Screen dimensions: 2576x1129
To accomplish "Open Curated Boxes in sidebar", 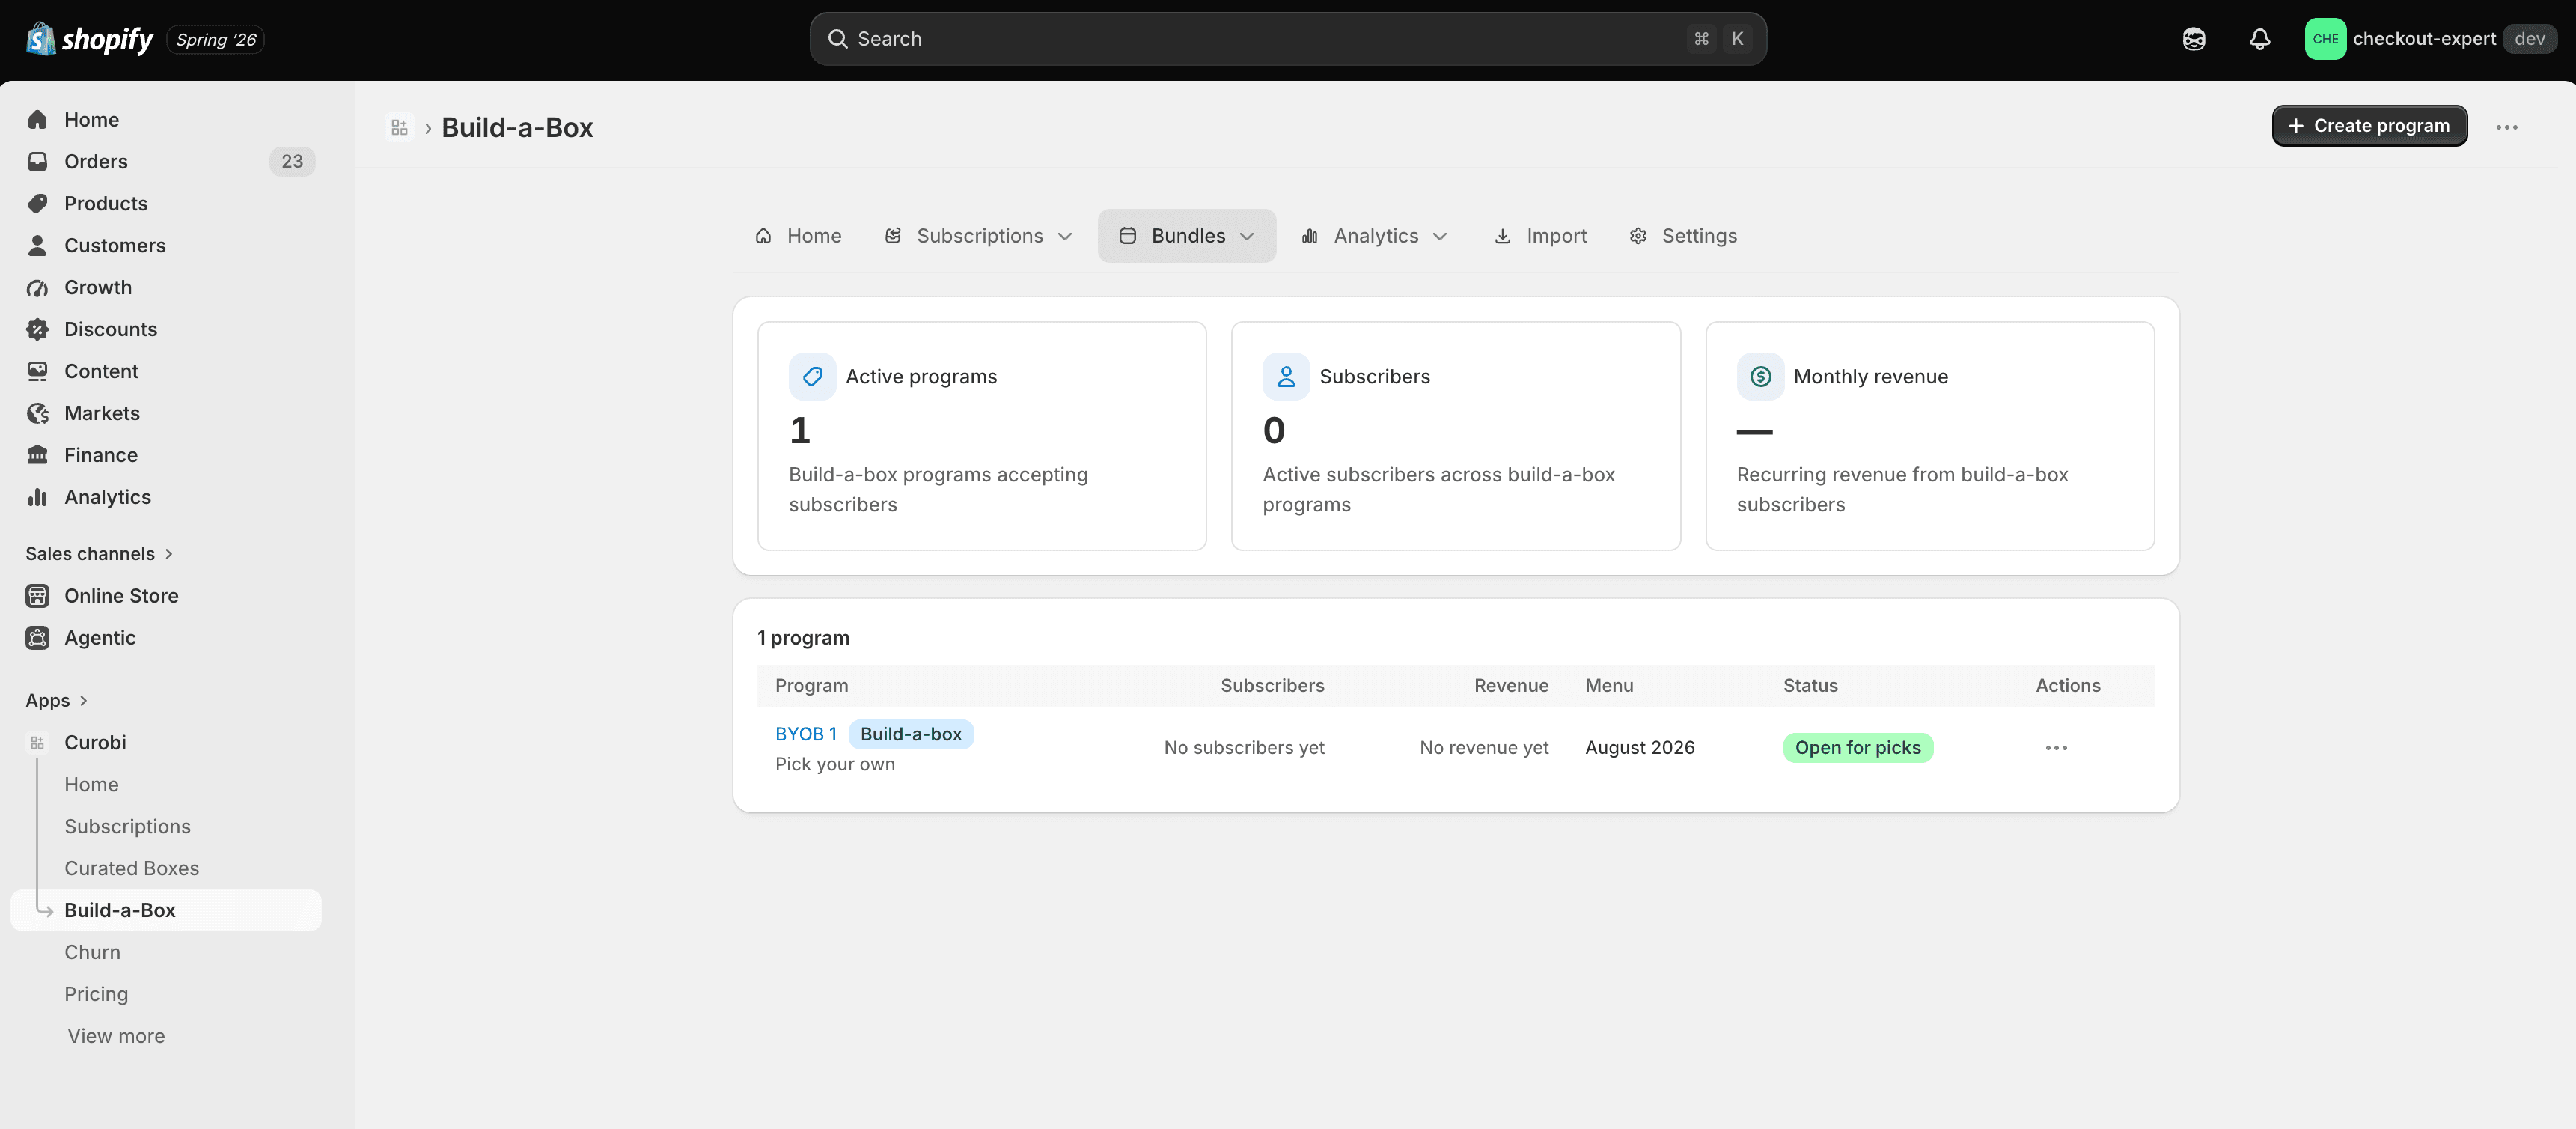I will pyautogui.click(x=131, y=869).
